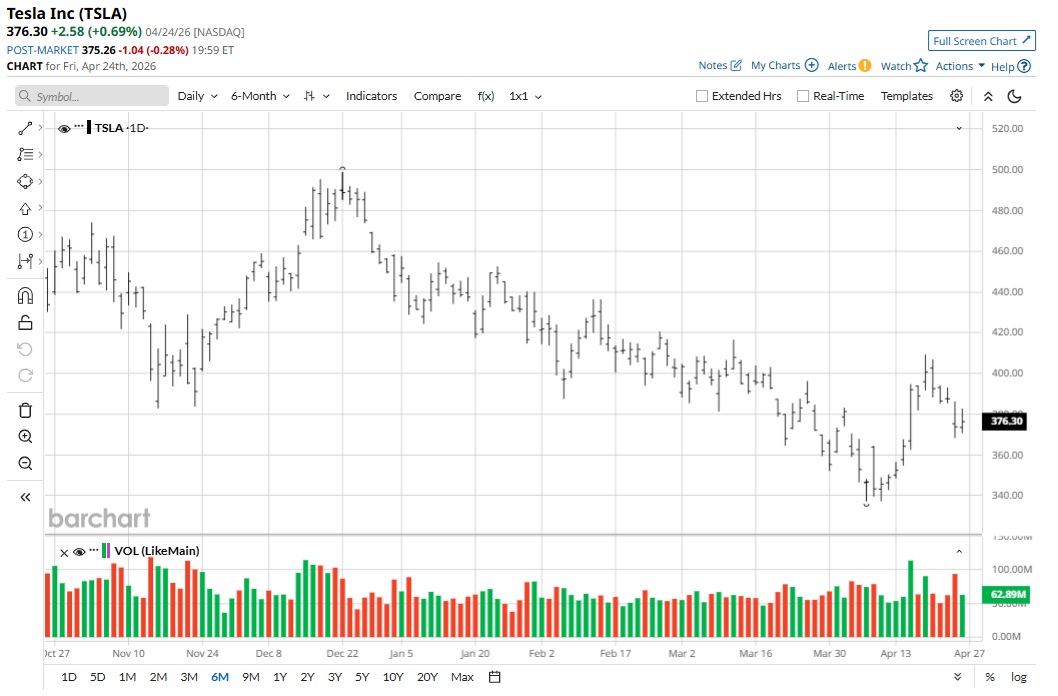The image size is (1058, 696).
Task: Open chart settings gear icon
Action: [x=957, y=96]
